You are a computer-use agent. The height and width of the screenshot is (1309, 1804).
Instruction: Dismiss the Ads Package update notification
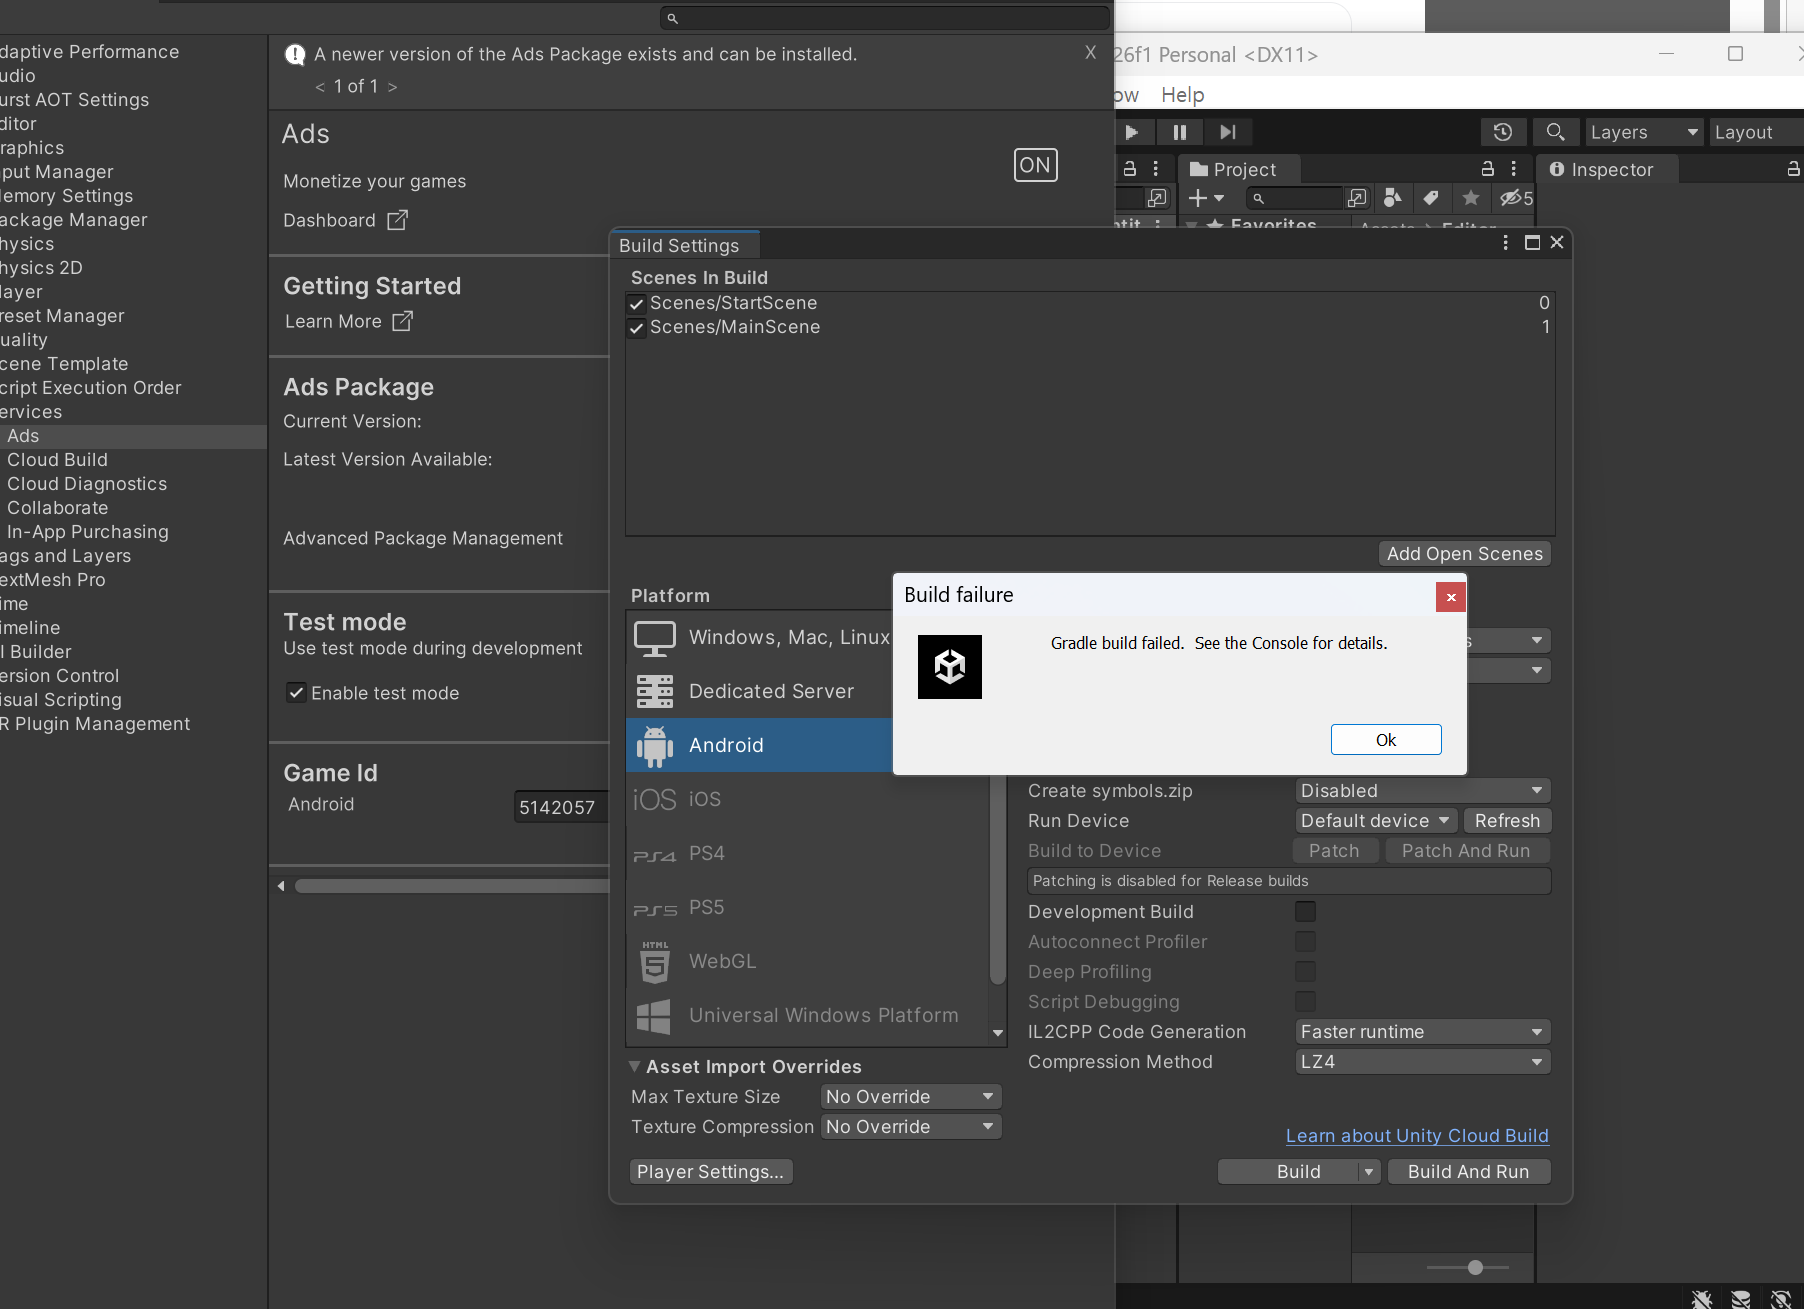coord(1090,52)
